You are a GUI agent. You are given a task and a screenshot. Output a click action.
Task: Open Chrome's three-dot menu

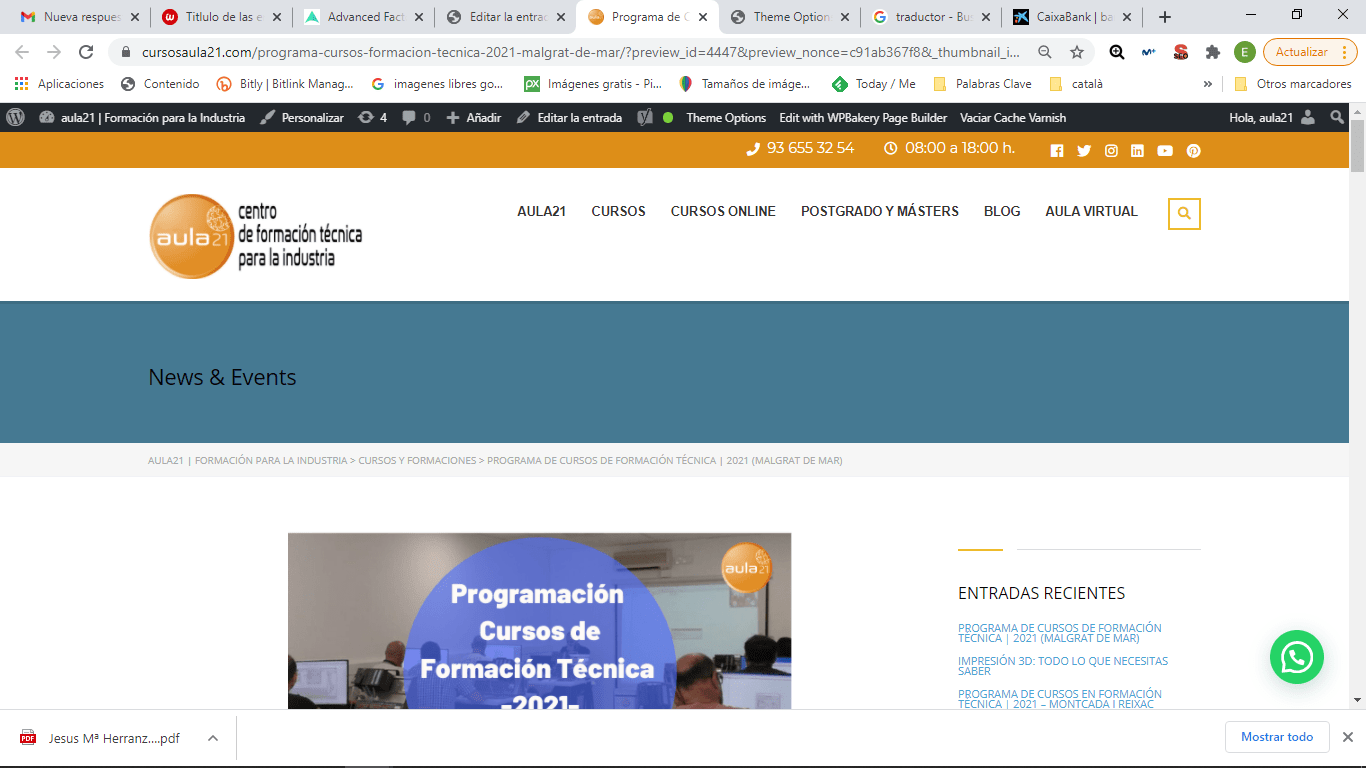(x=1345, y=52)
